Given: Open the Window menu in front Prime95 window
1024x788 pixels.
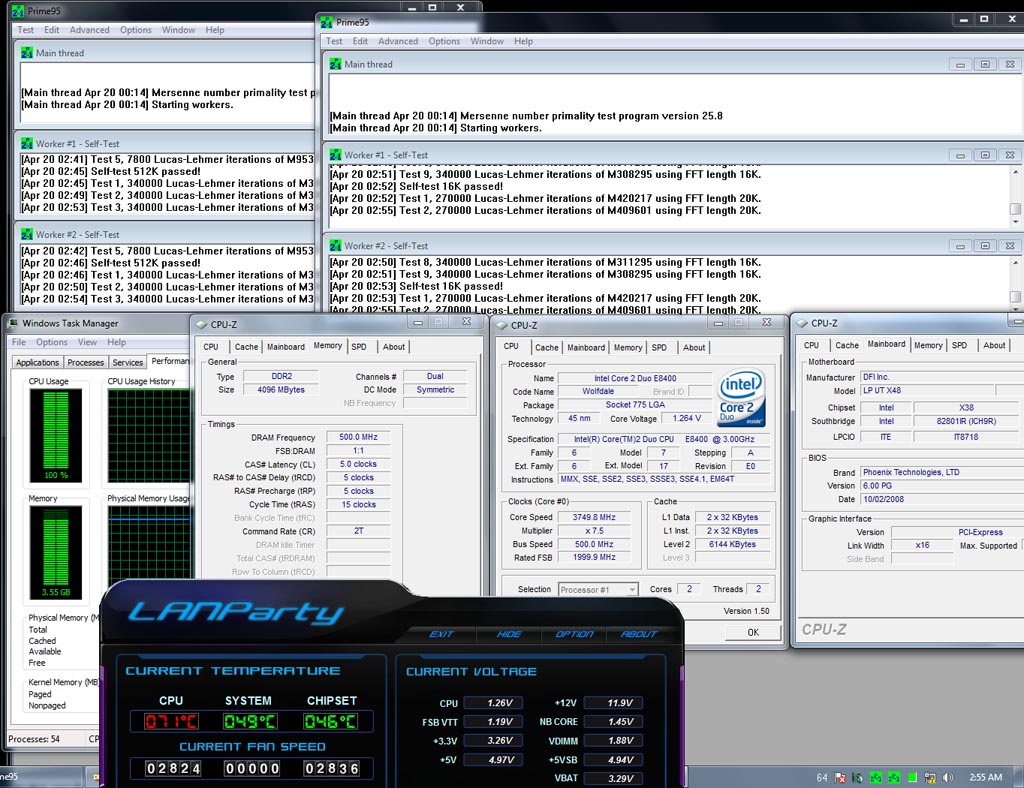Looking at the screenshot, I should 487,41.
